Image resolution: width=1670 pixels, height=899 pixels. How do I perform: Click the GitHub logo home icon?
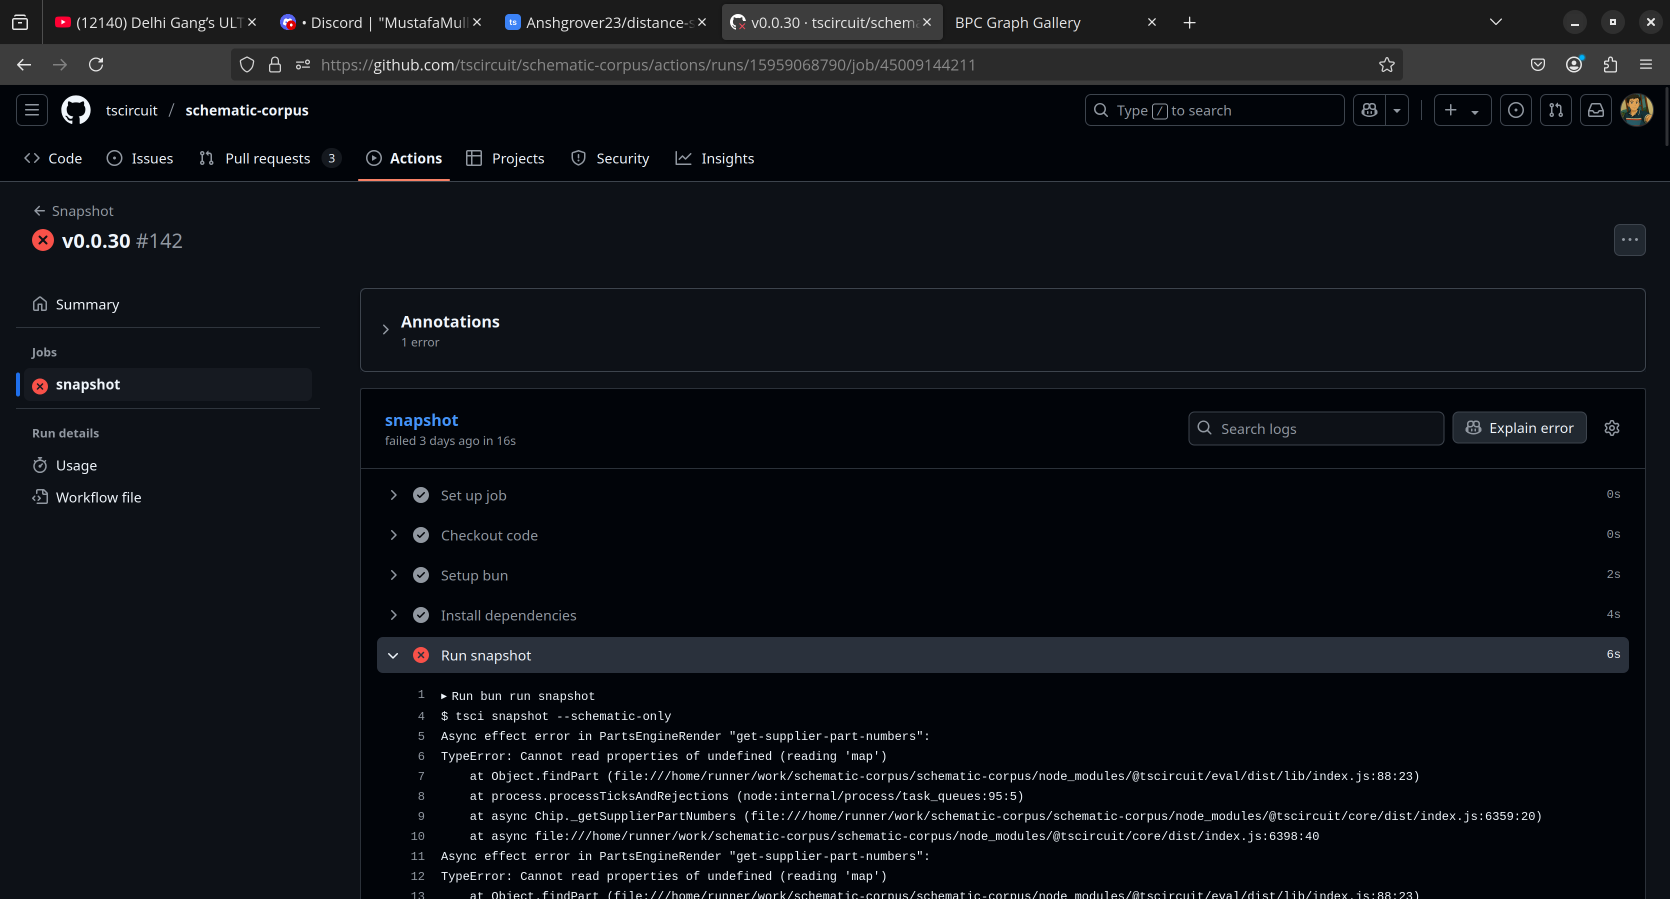pos(76,110)
